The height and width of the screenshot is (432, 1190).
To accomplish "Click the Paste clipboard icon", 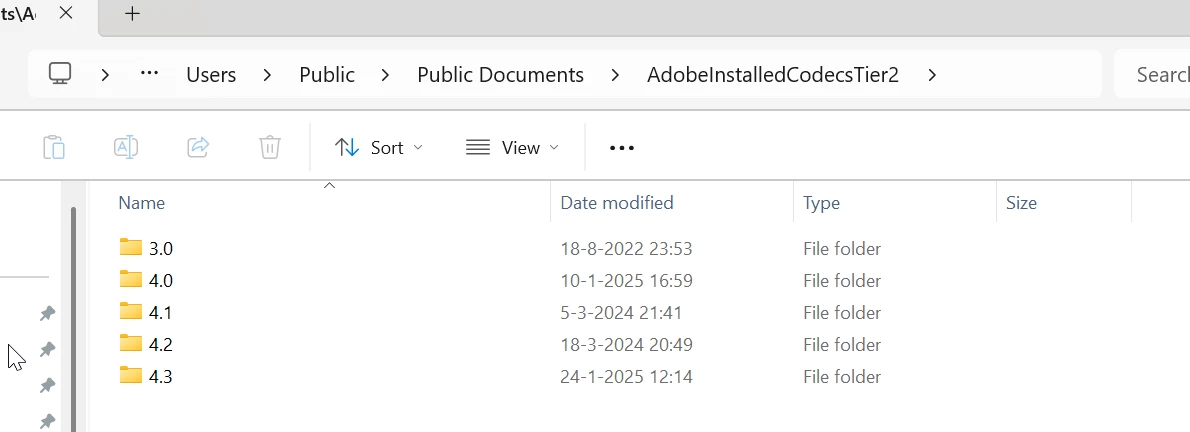I will pyautogui.click(x=54, y=148).
